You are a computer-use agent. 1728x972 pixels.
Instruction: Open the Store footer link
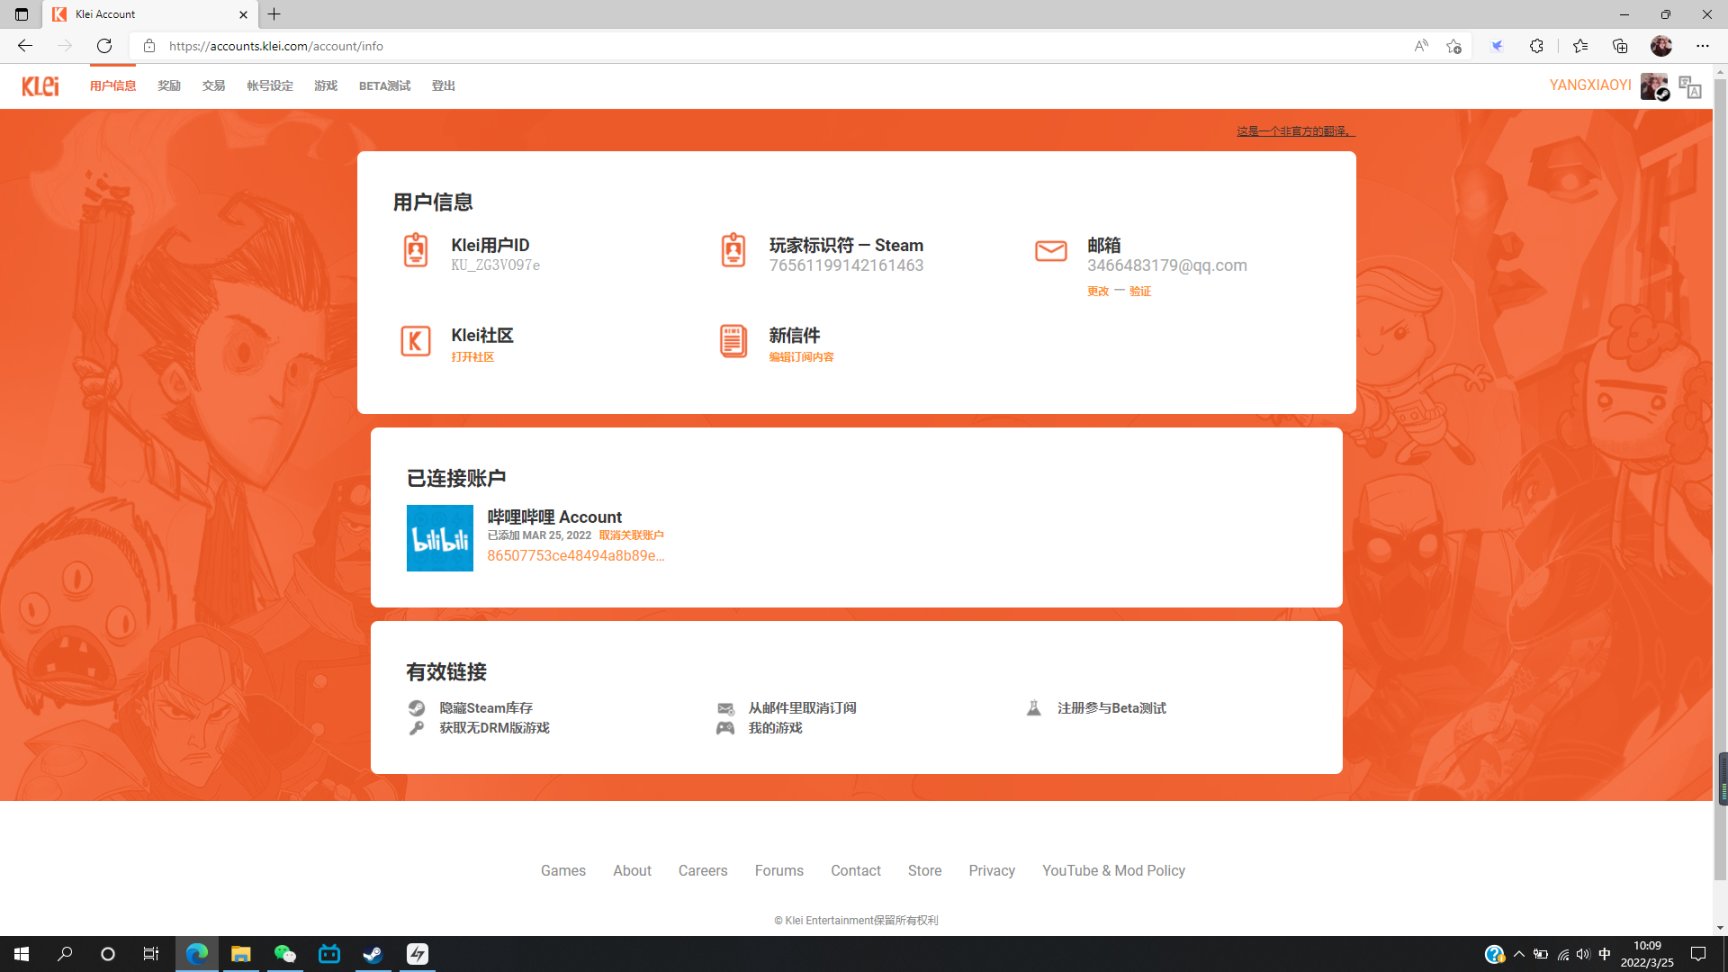pos(925,871)
